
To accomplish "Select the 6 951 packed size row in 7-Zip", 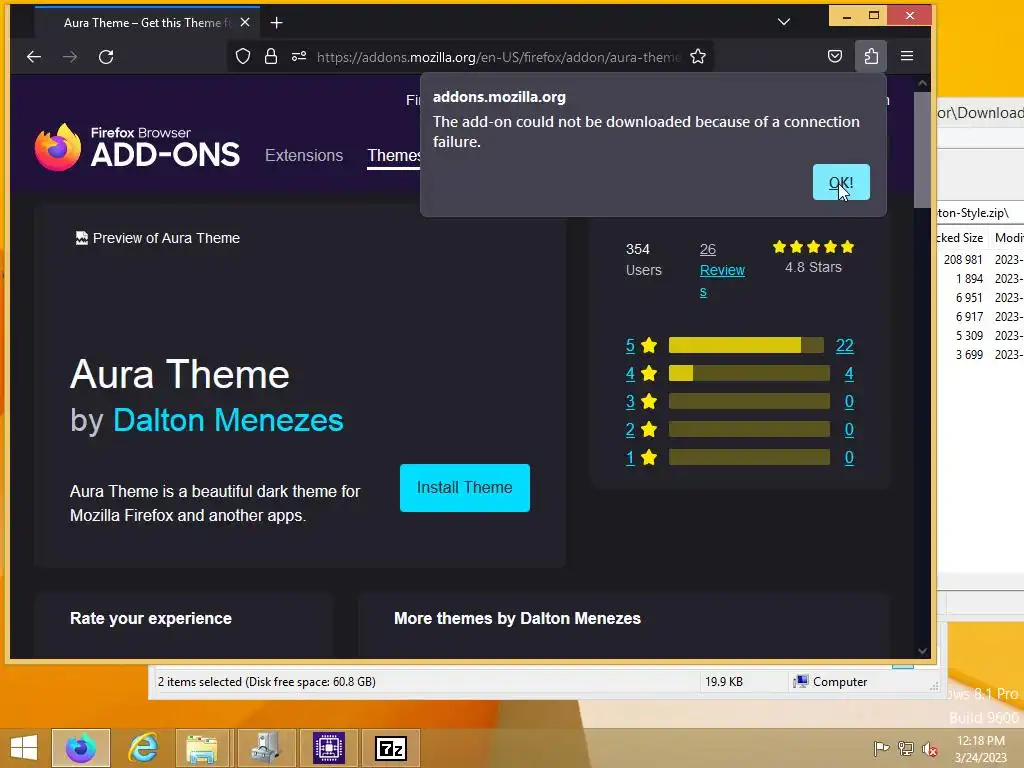I will pos(980,297).
